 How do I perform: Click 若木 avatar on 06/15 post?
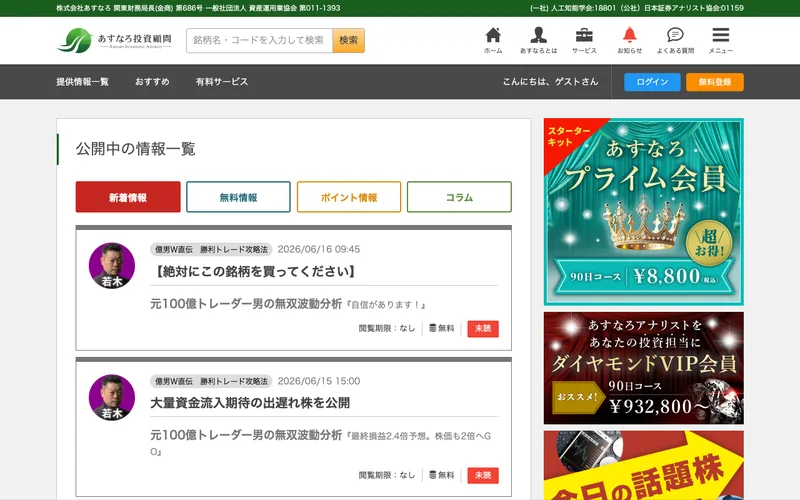(112, 397)
